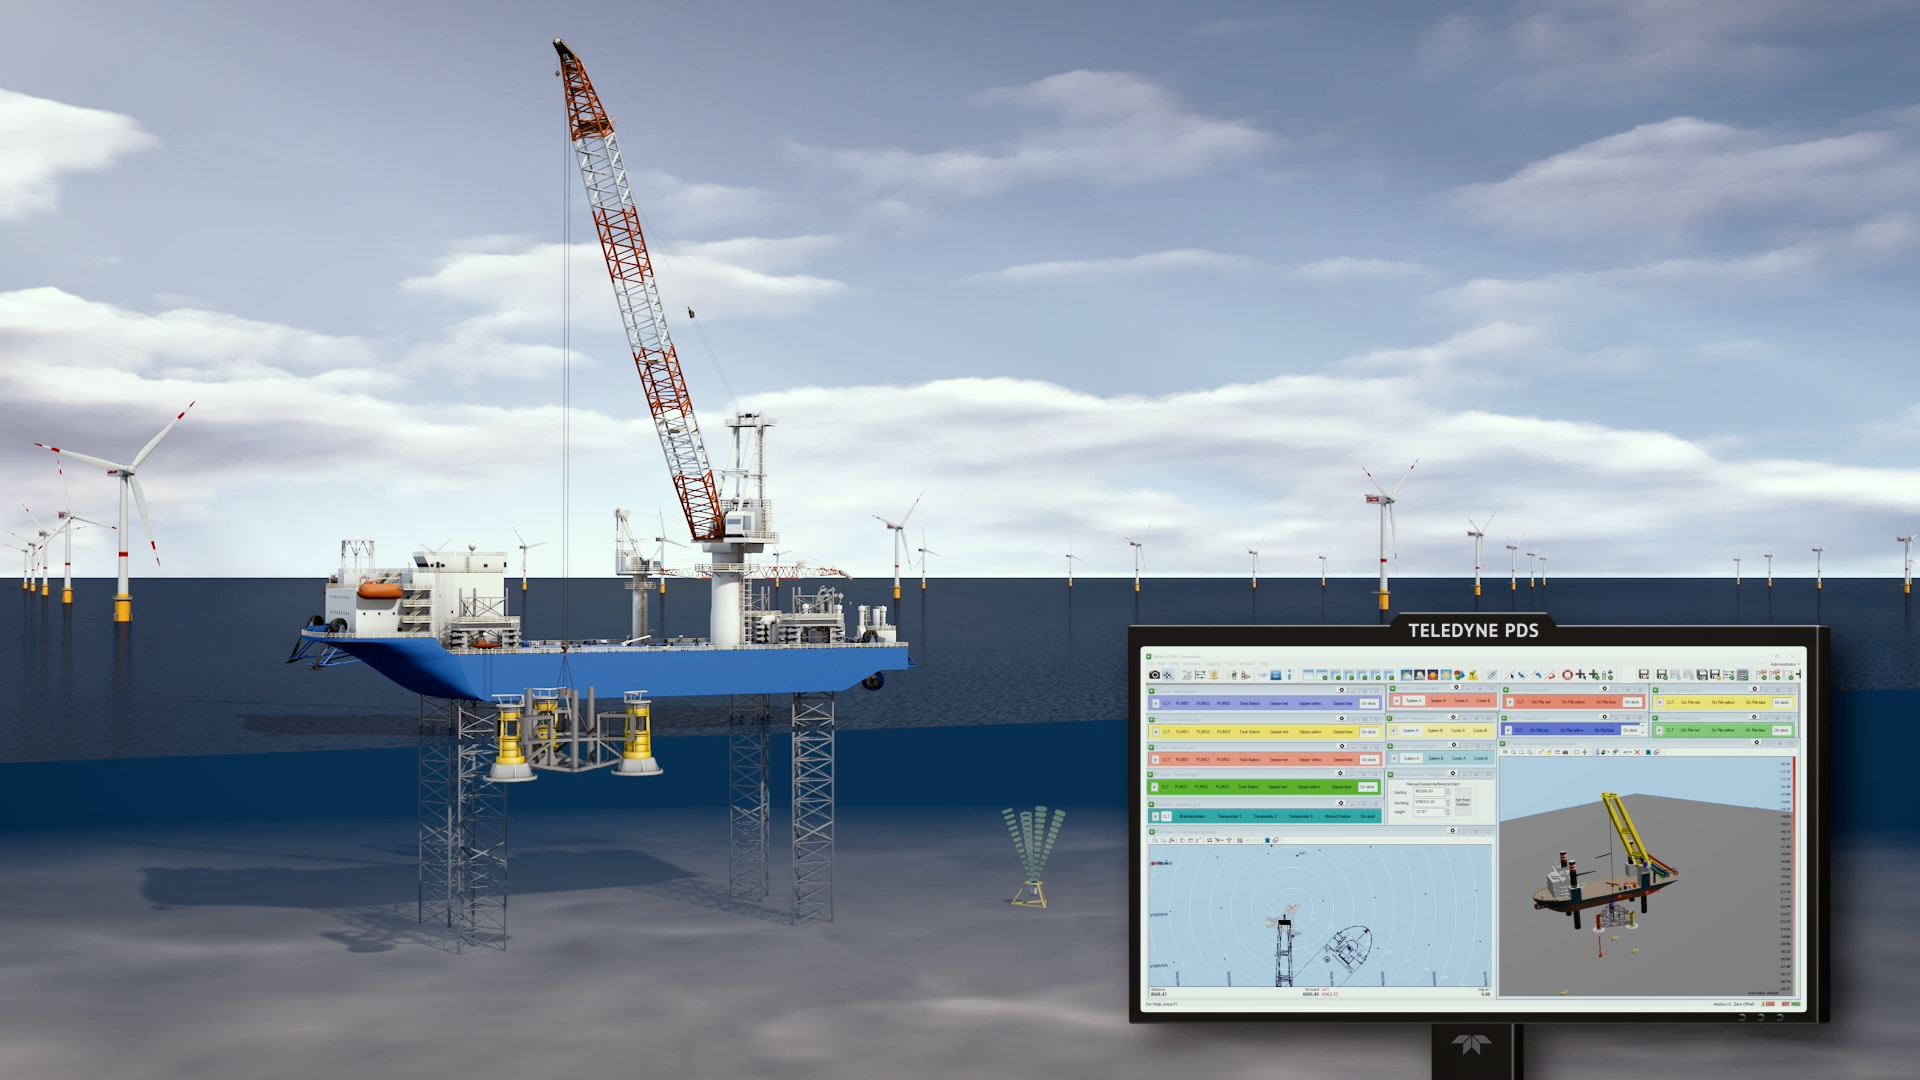The image size is (1920, 1080).
Task: Click the Northing input field
Action: coord(1428,802)
